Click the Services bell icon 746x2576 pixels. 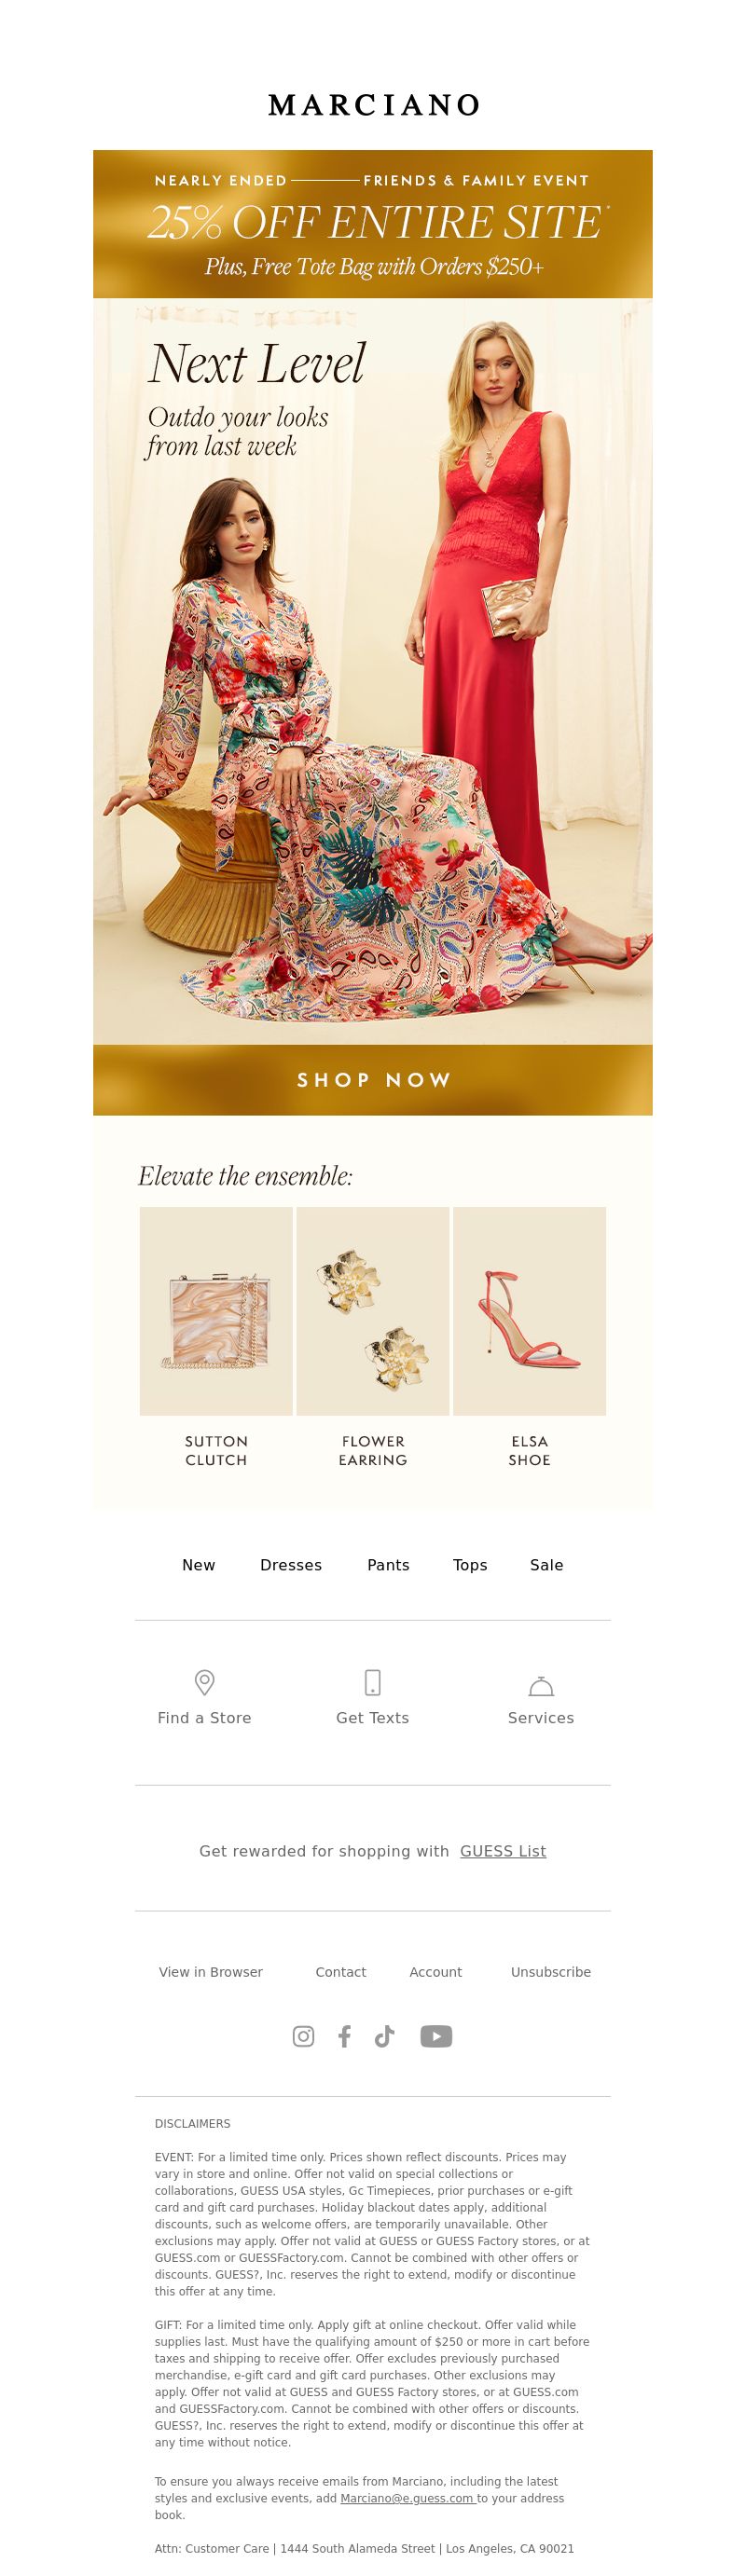(541, 1686)
